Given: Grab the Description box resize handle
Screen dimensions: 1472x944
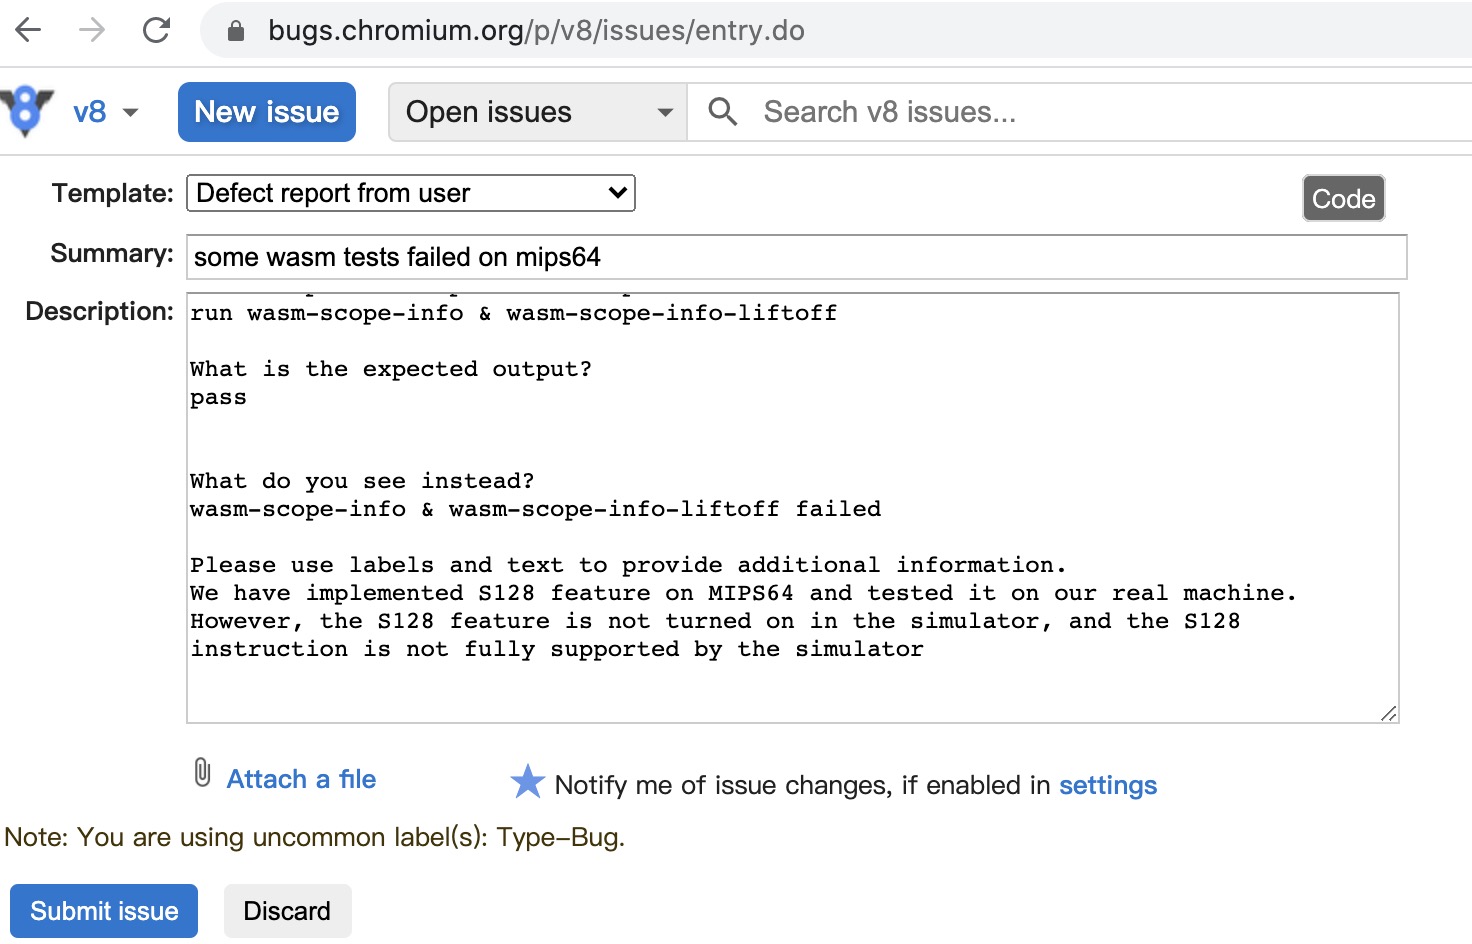Looking at the screenshot, I should 1388,713.
